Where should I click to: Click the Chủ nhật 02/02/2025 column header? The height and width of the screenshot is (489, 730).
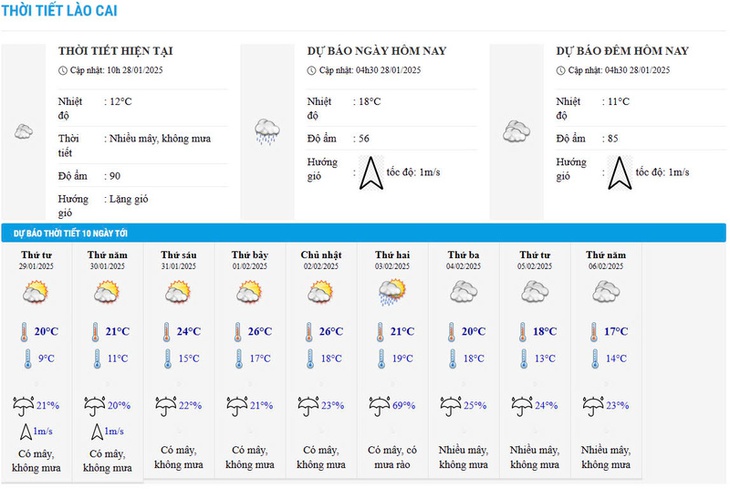(321, 260)
